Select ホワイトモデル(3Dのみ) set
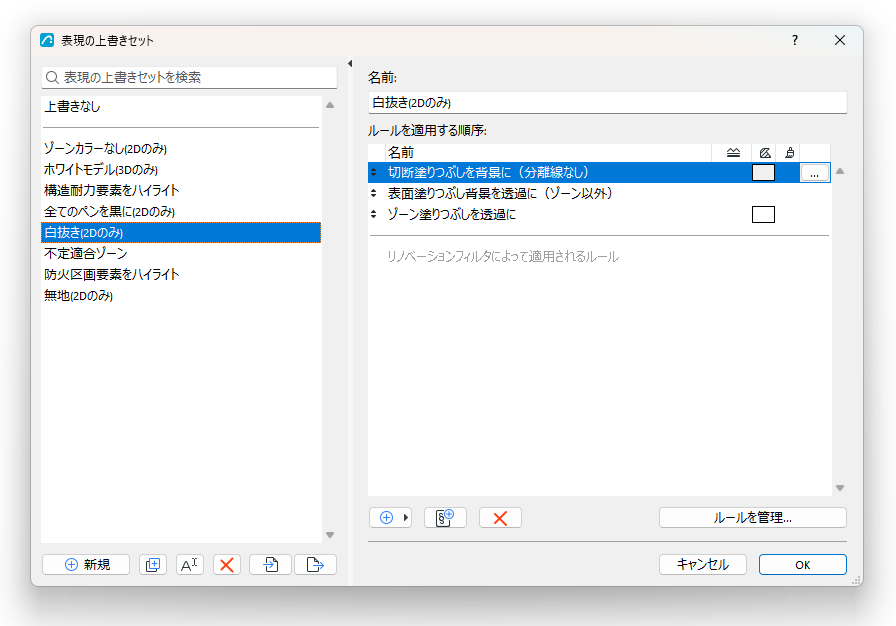 click(181, 170)
